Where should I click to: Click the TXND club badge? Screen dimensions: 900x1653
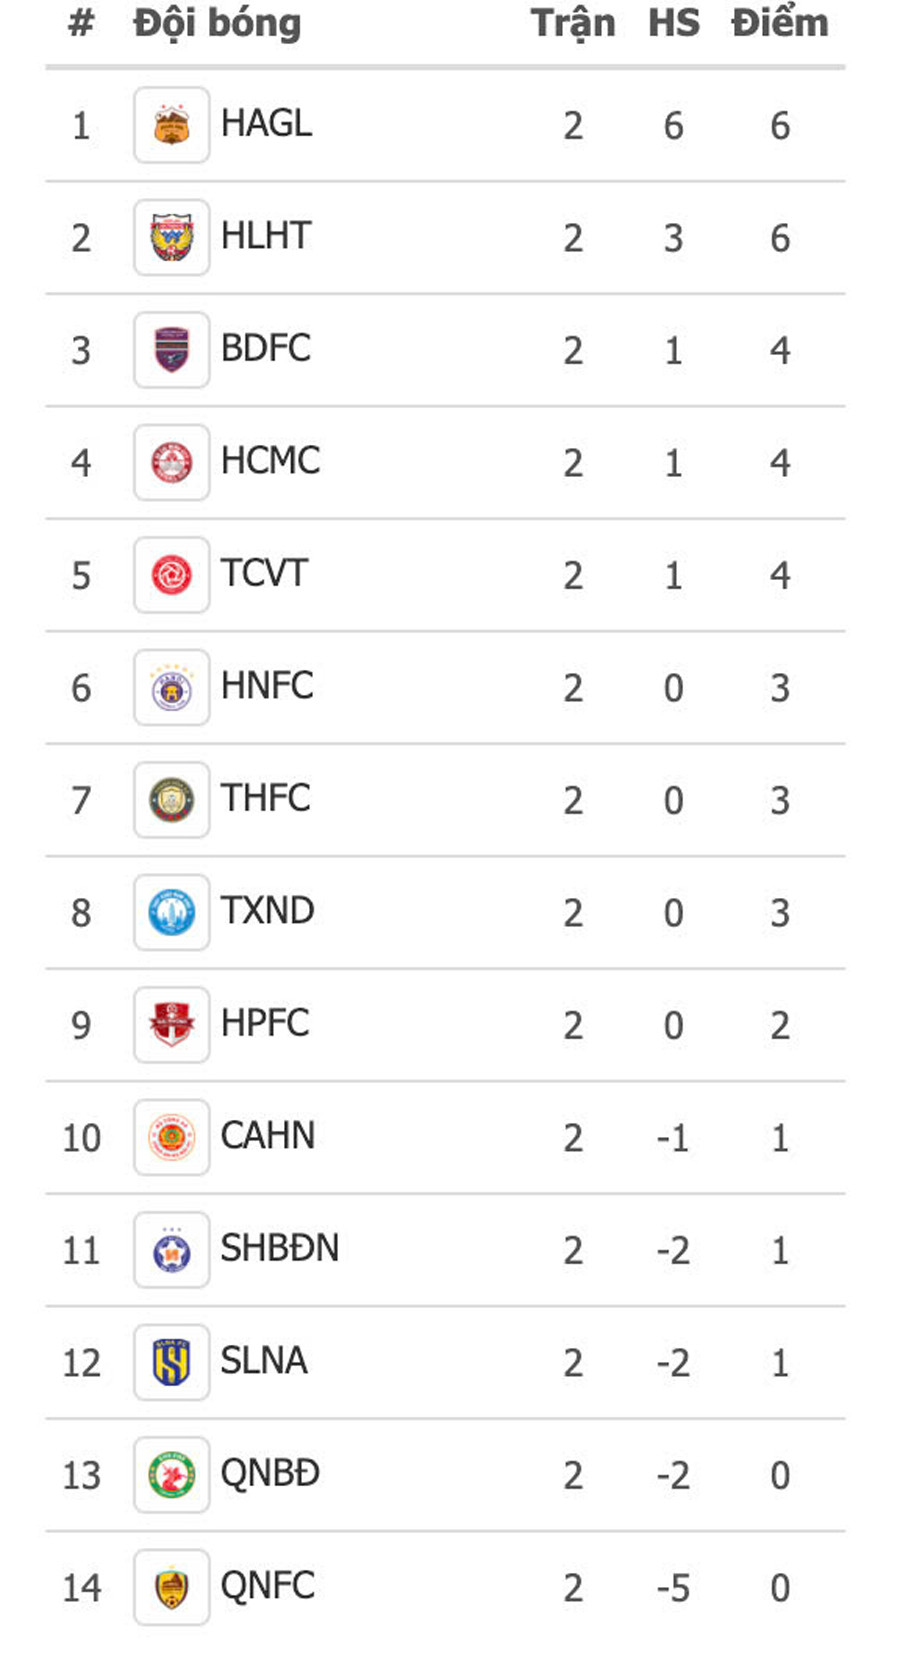click(171, 913)
